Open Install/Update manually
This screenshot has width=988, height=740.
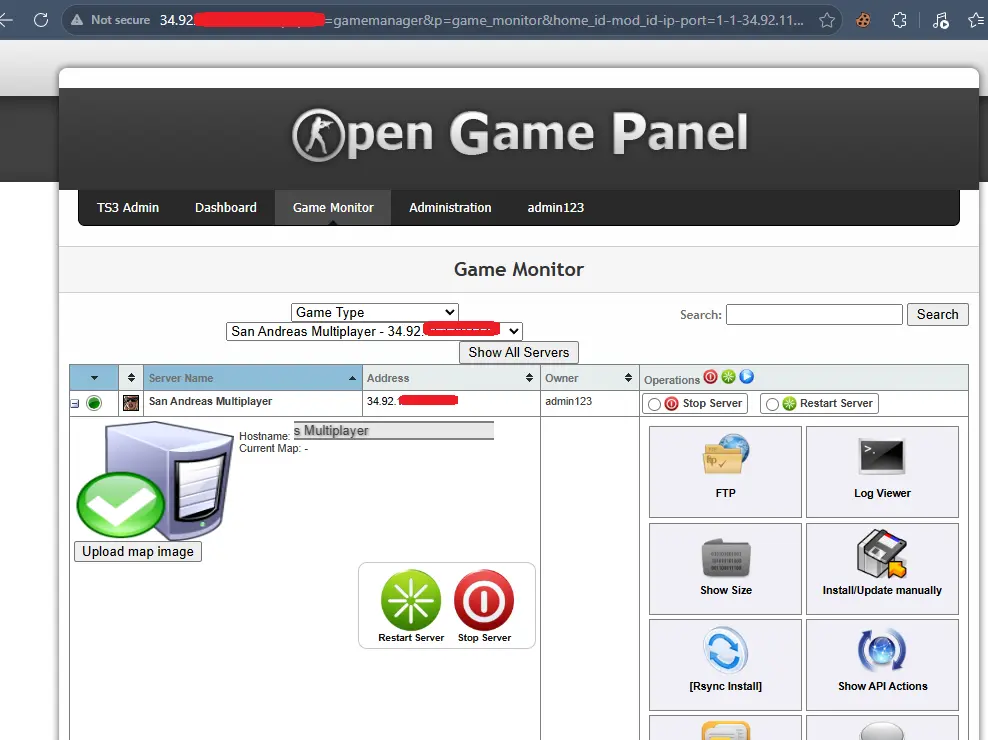(882, 569)
